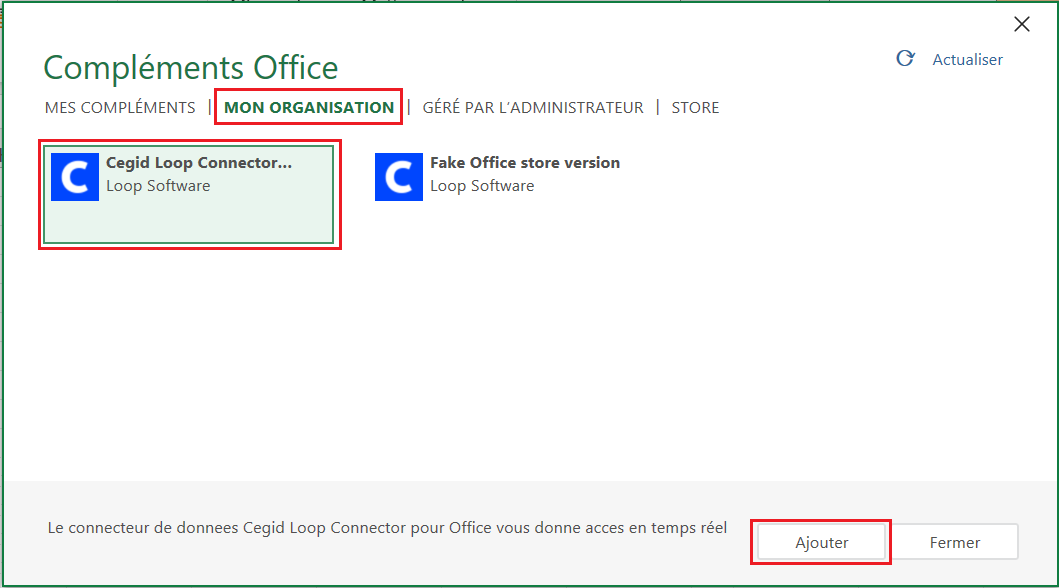The height and width of the screenshot is (588, 1059).
Task: Click the Ajouter button
Action: click(x=821, y=542)
